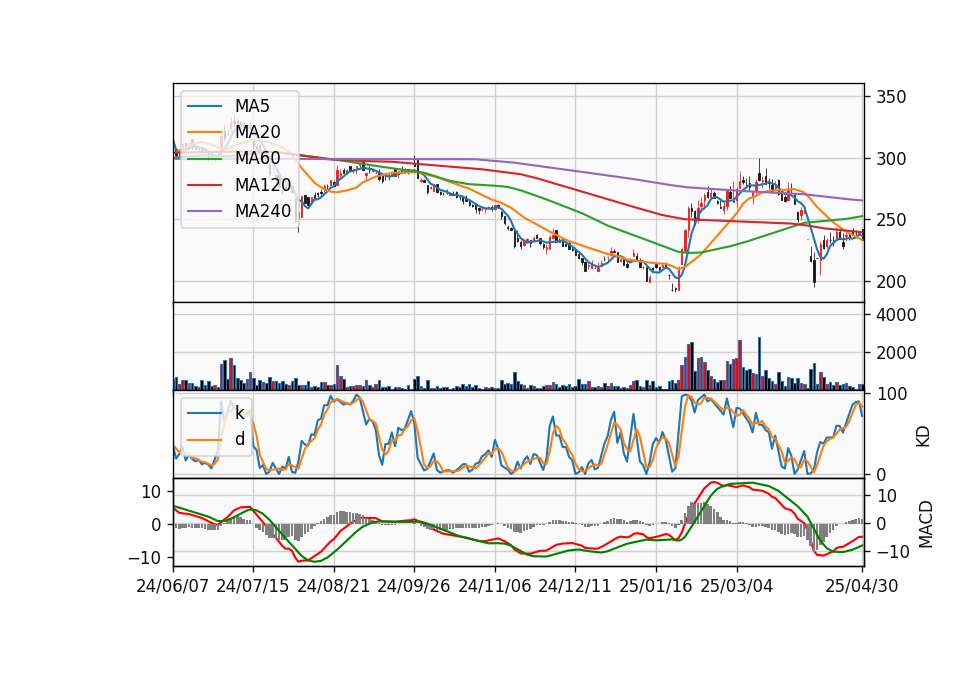Click the 25/03/04 date tick label
This screenshot has width=960, height=690.
tap(737, 587)
